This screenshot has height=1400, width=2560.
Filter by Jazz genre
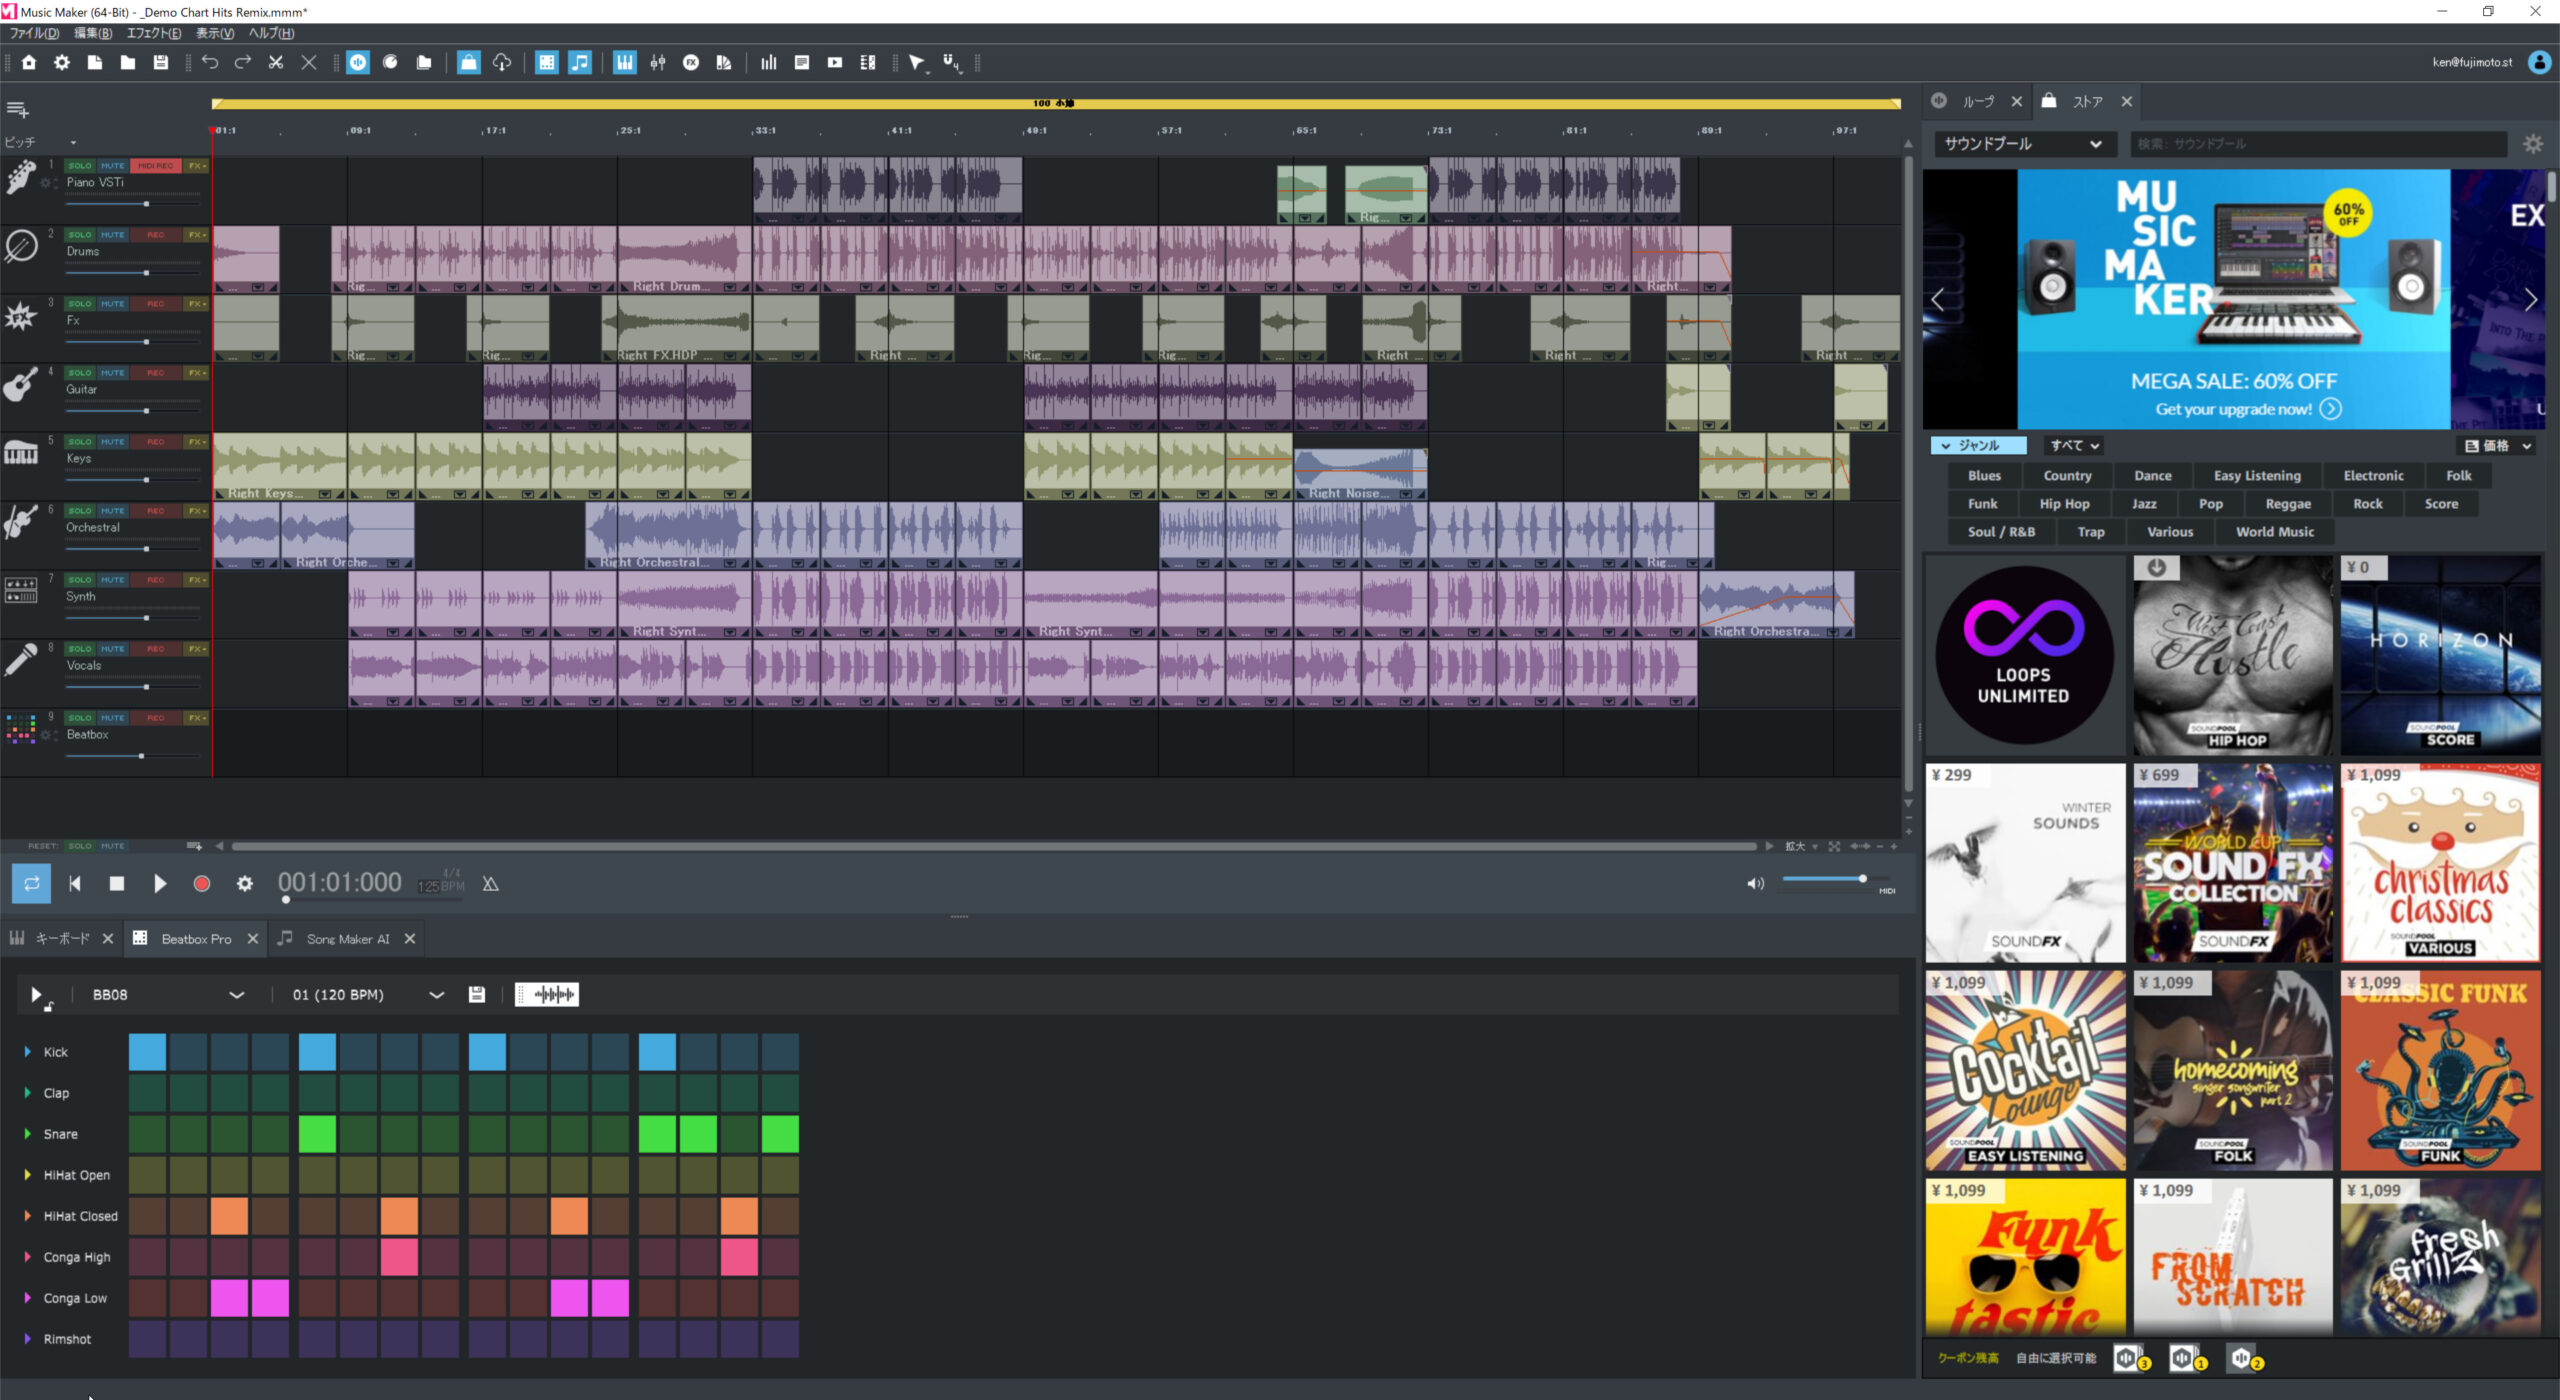click(x=2144, y=504)
